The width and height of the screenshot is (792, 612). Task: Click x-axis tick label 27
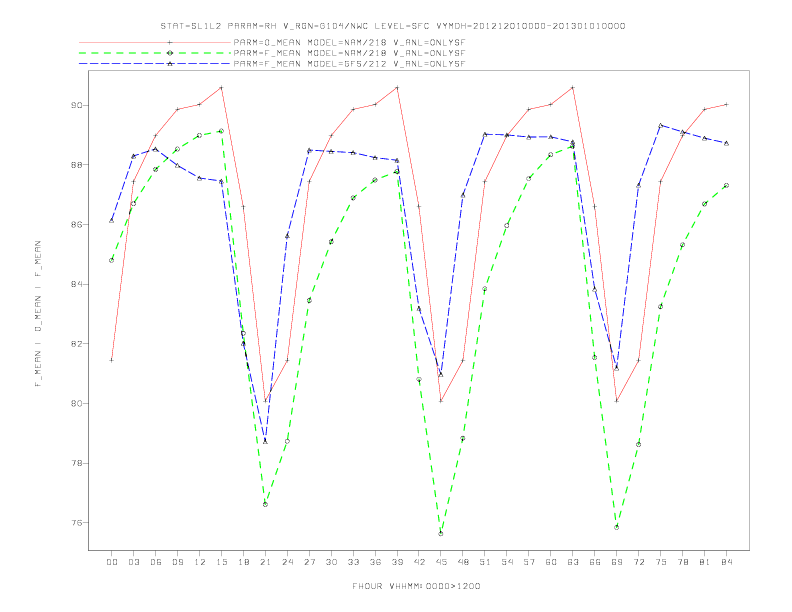pyautogui.click(x=309, y=562)
